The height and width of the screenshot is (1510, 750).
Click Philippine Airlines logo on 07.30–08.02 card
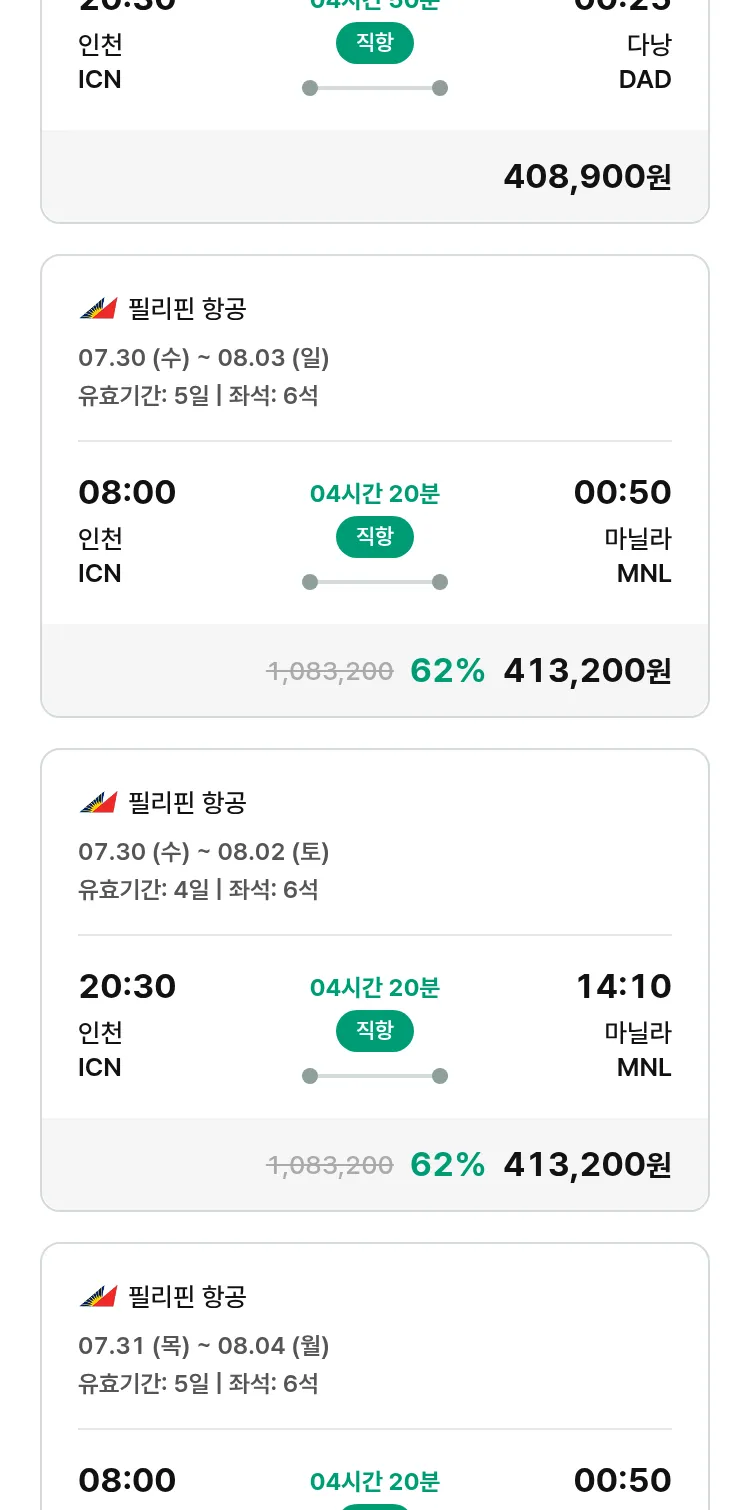click(x=98, y=803)
